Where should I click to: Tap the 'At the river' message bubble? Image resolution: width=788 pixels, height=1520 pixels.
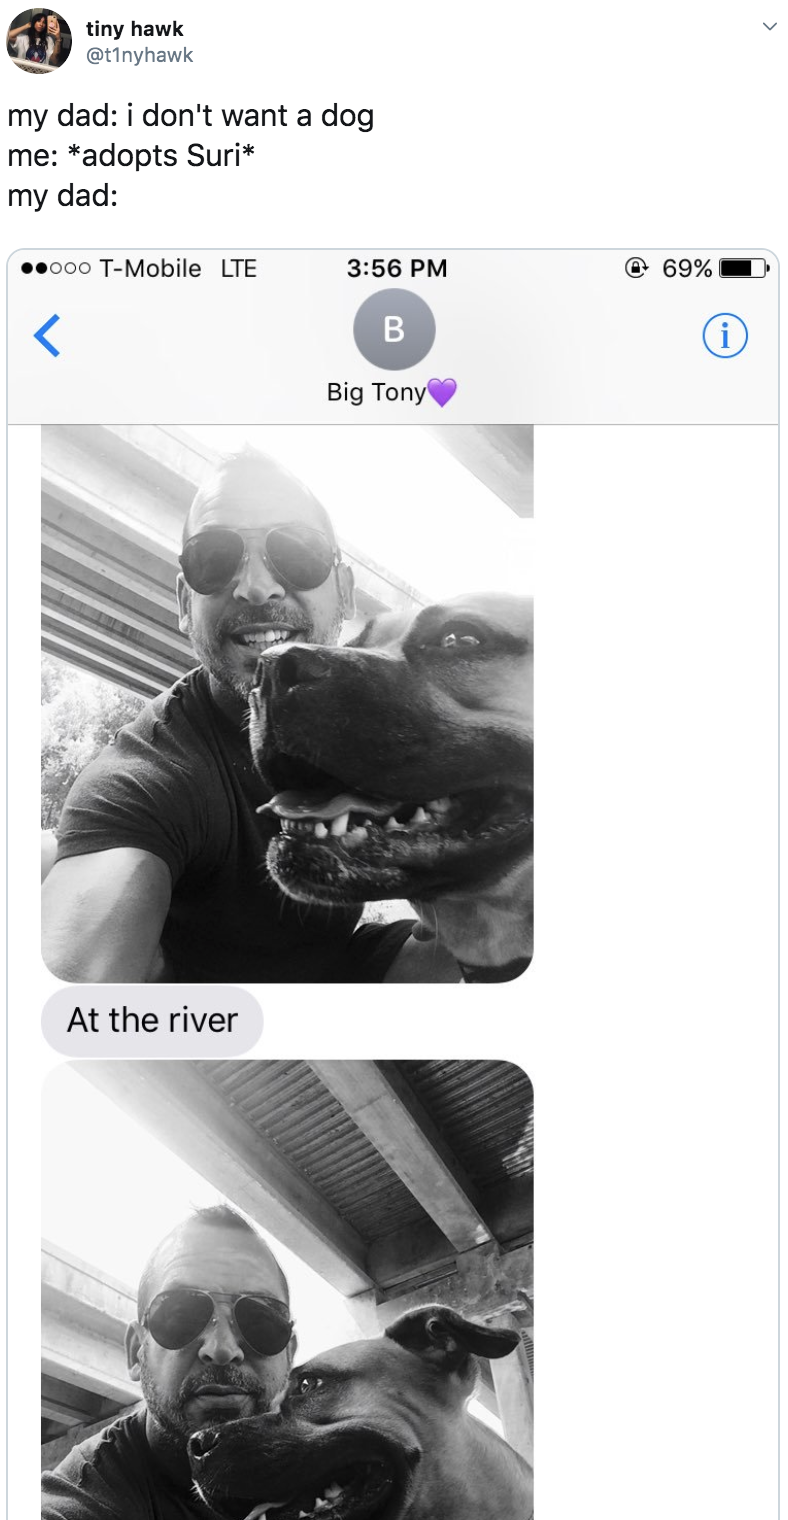(x=152, y=1020)
